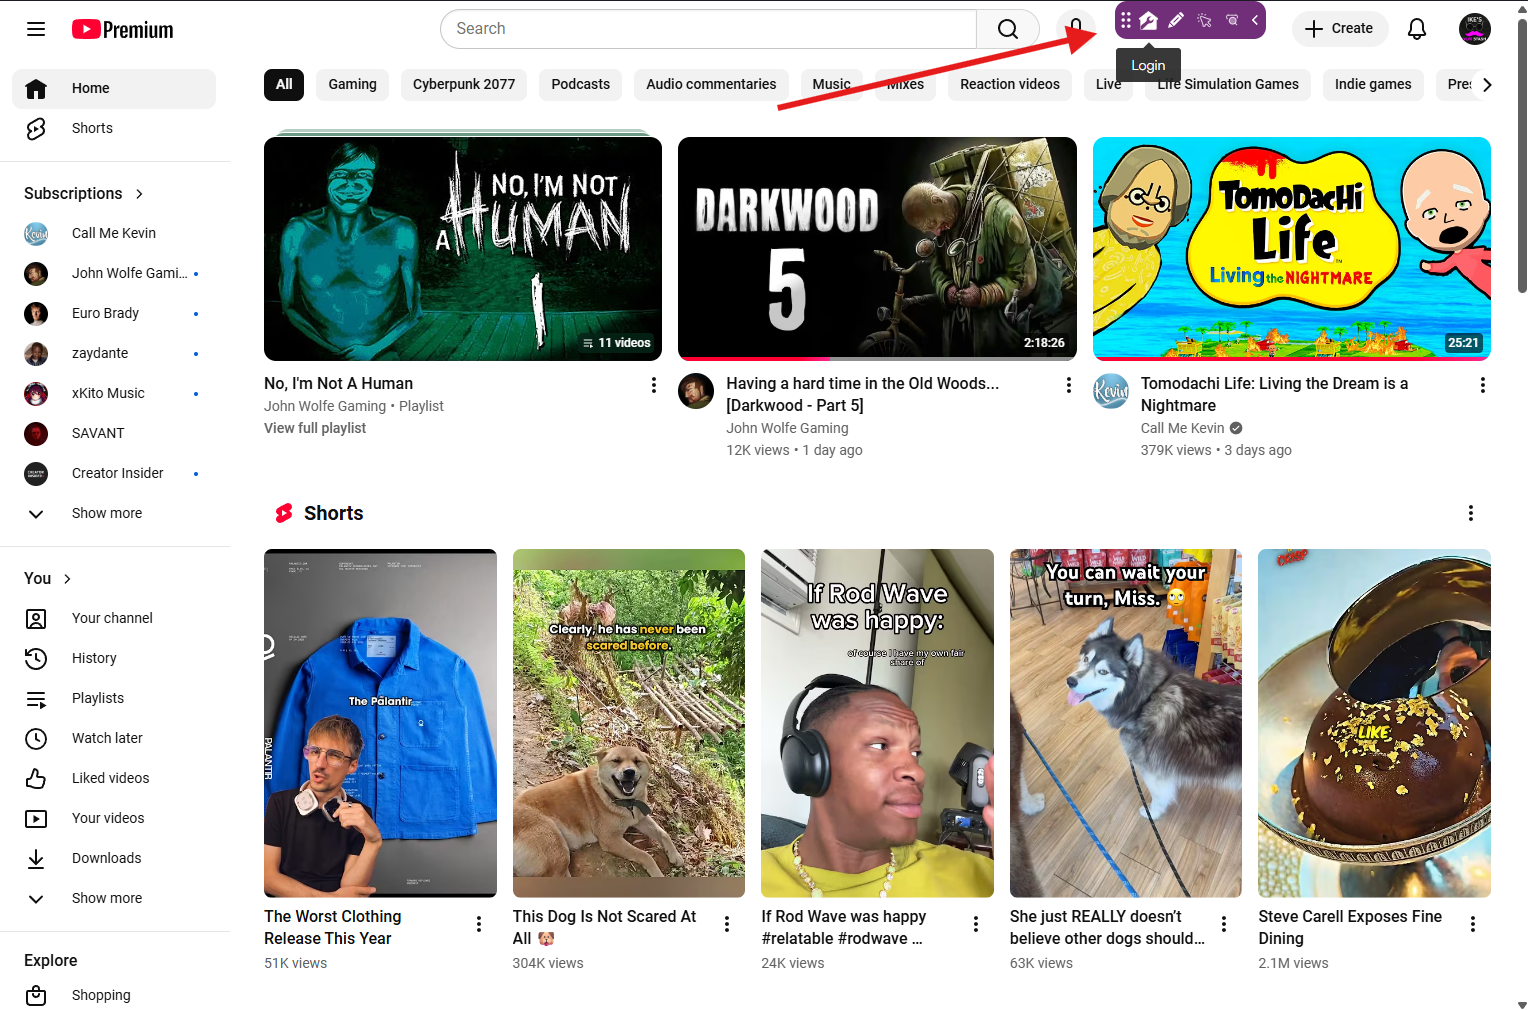1528x1010 pixels.
Task: Play This Dog Is Not Scared short
Action: [629, 723]
